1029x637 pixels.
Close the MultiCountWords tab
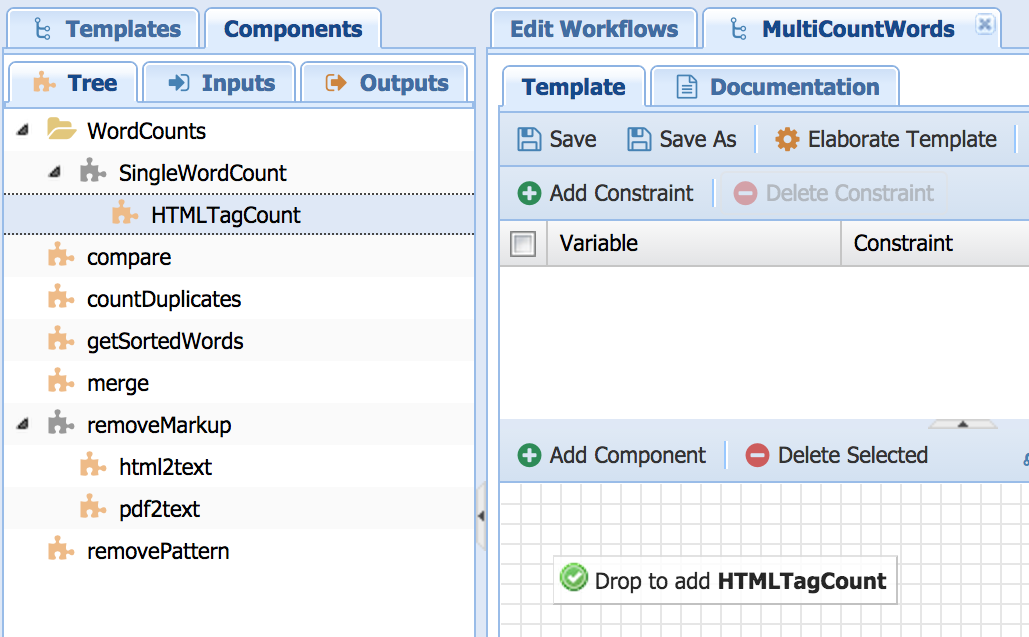(984, 25)
